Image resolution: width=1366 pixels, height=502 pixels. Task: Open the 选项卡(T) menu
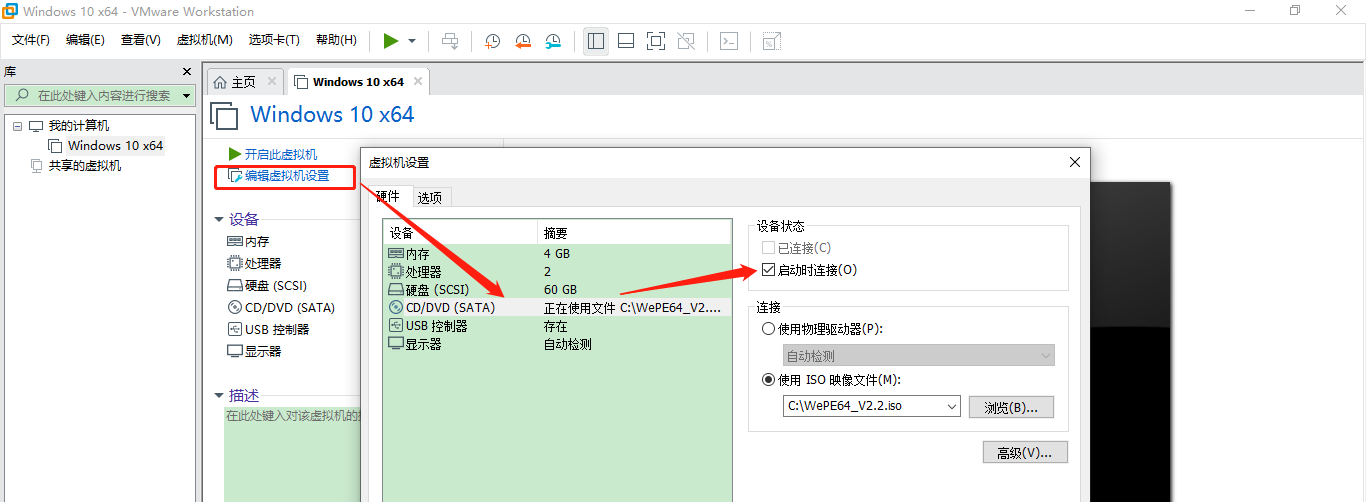coord(274,40)
